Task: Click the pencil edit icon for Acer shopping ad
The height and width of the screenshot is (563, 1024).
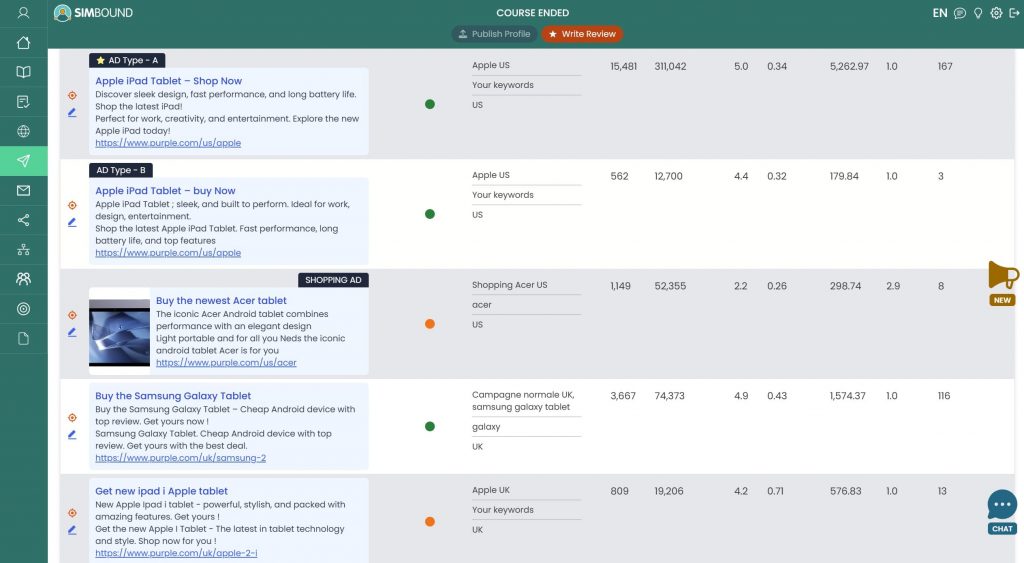Action: pyautogui.click(x=72, y=332)
